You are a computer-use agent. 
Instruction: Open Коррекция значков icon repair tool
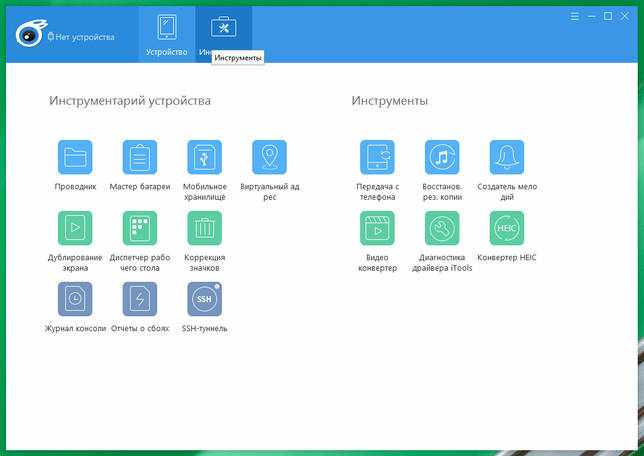pyautogui.click(x=205, y=228)
